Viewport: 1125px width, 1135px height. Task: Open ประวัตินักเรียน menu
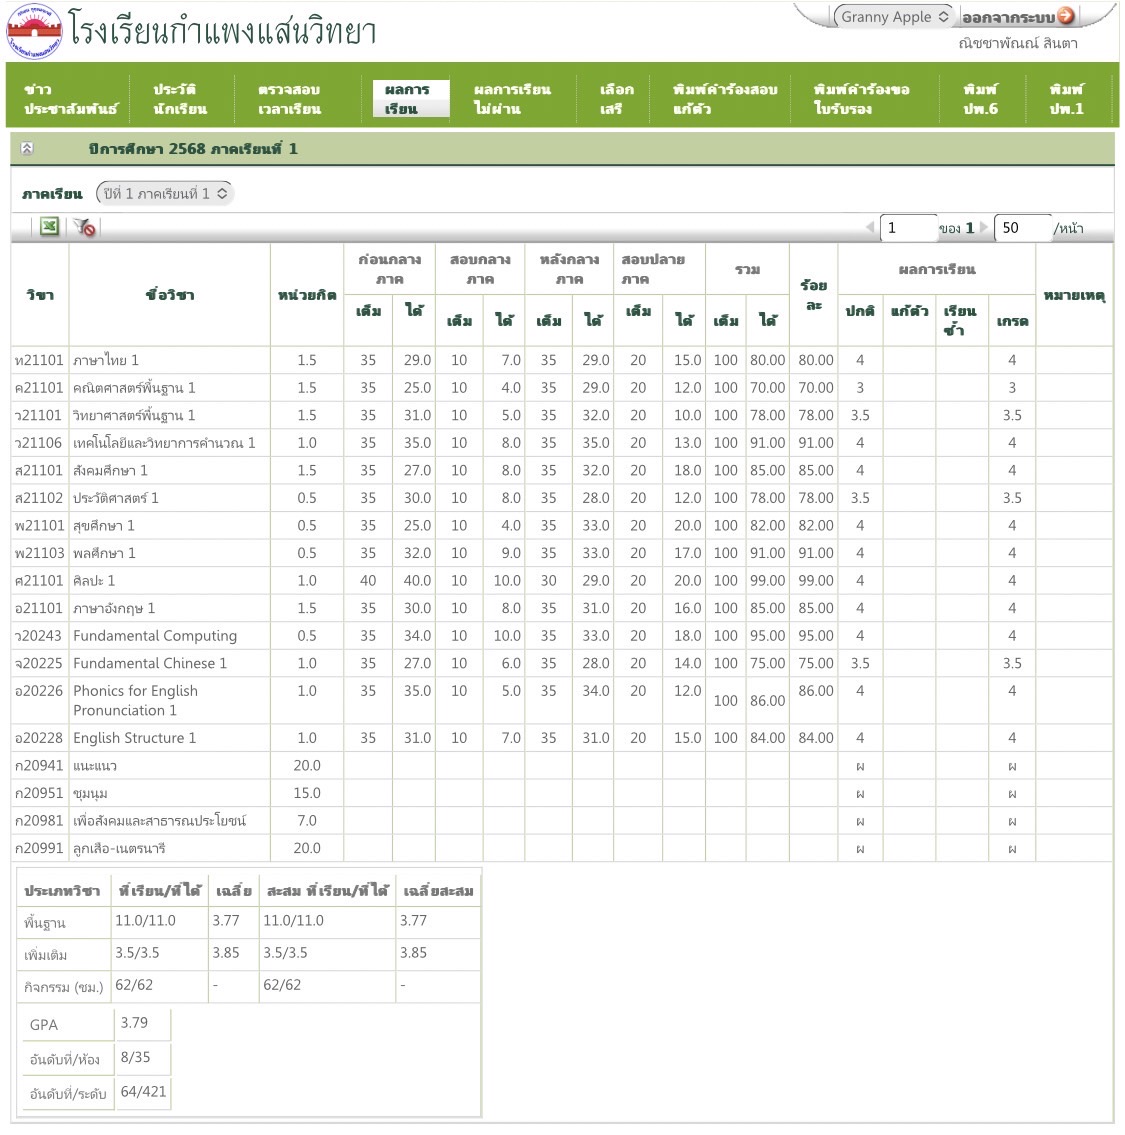pyautogui.click(x=180, y=99)
